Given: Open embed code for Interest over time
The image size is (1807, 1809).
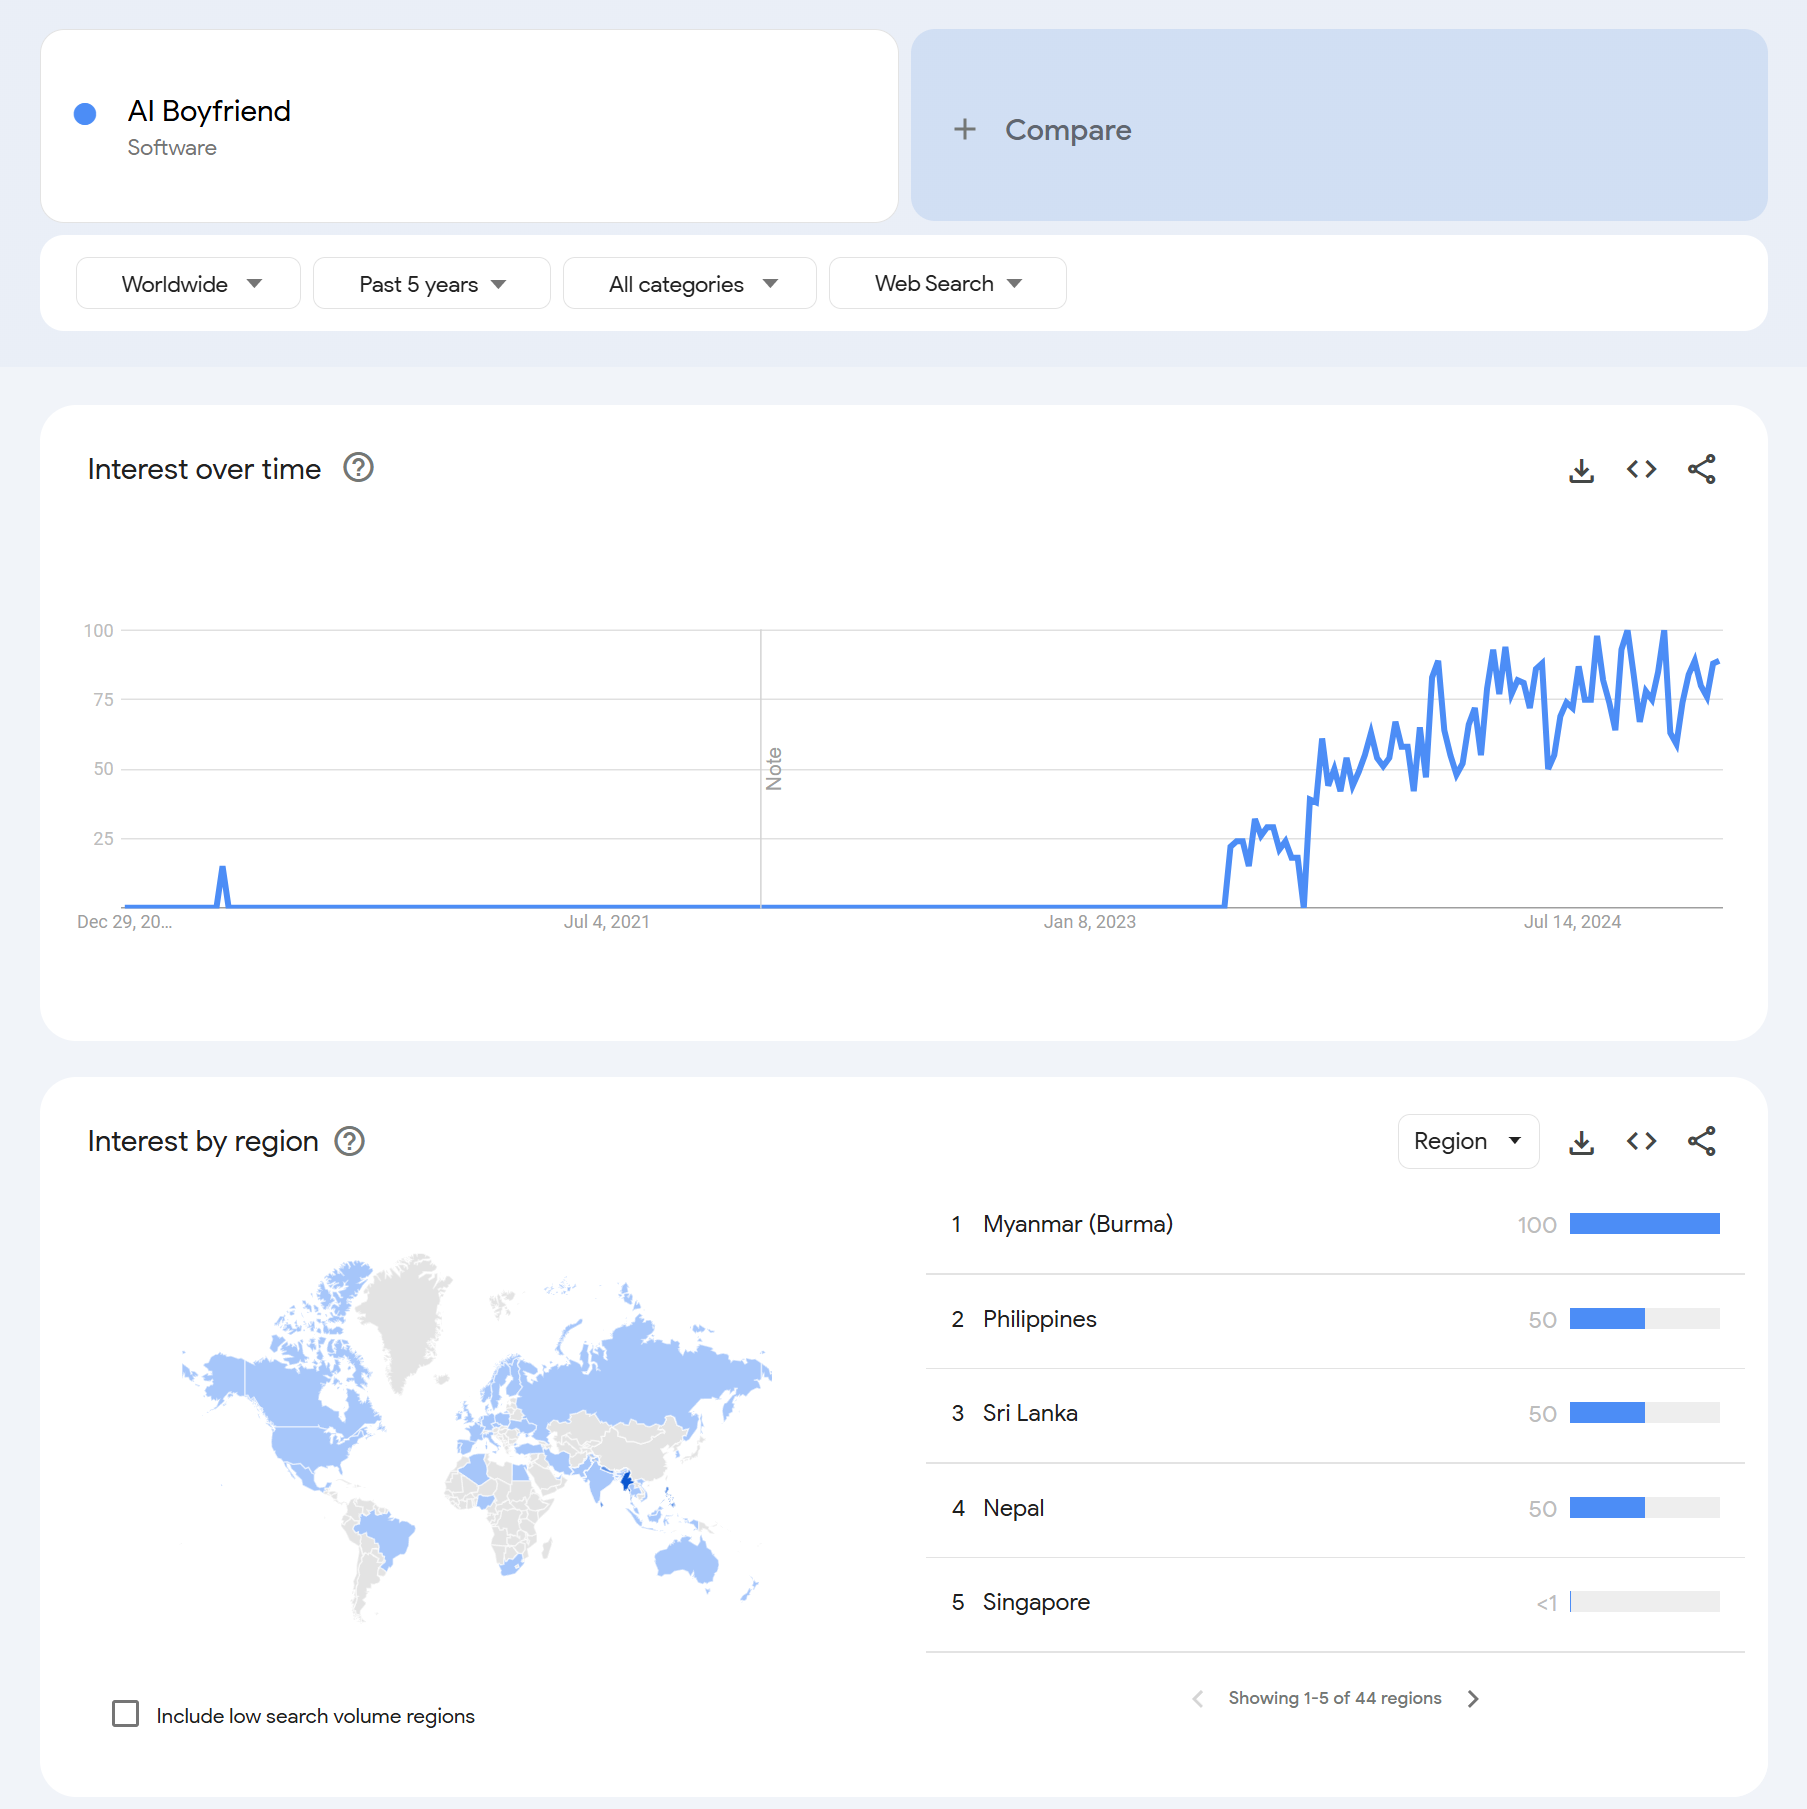Looking at the screenshot, I should click(x=1641, y=469).
